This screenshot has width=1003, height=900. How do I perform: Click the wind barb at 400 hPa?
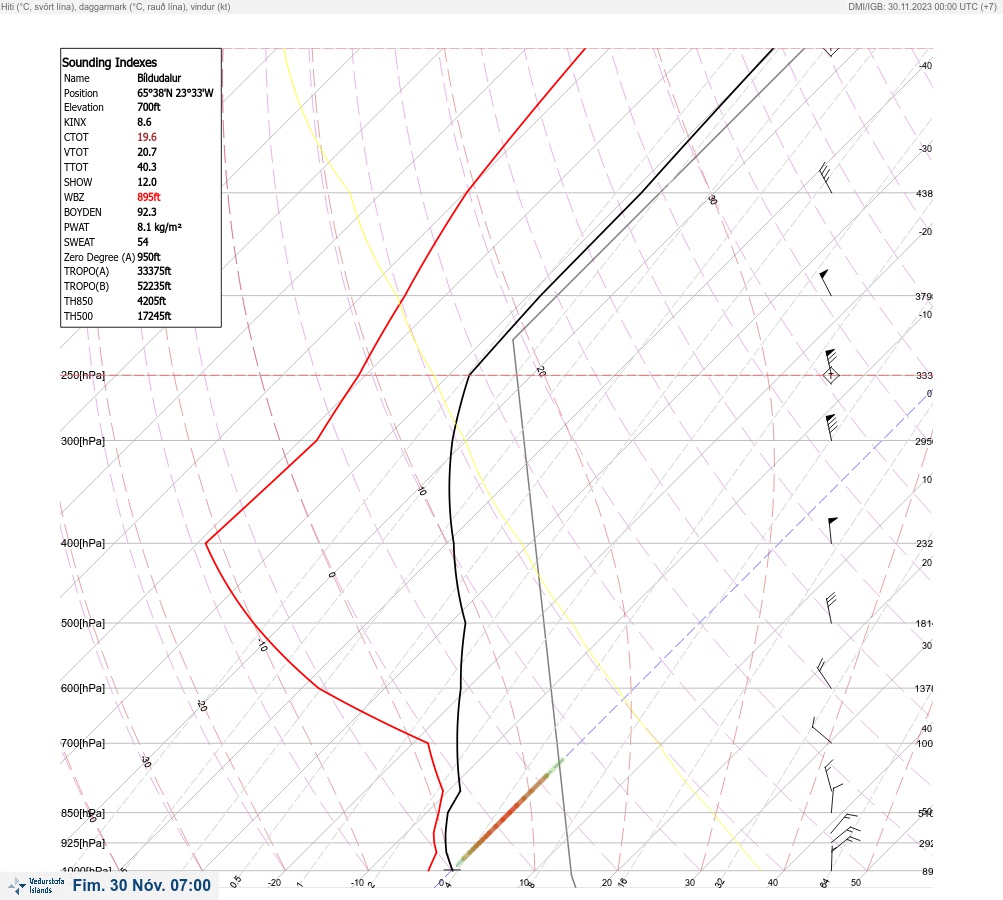(832, 531)
